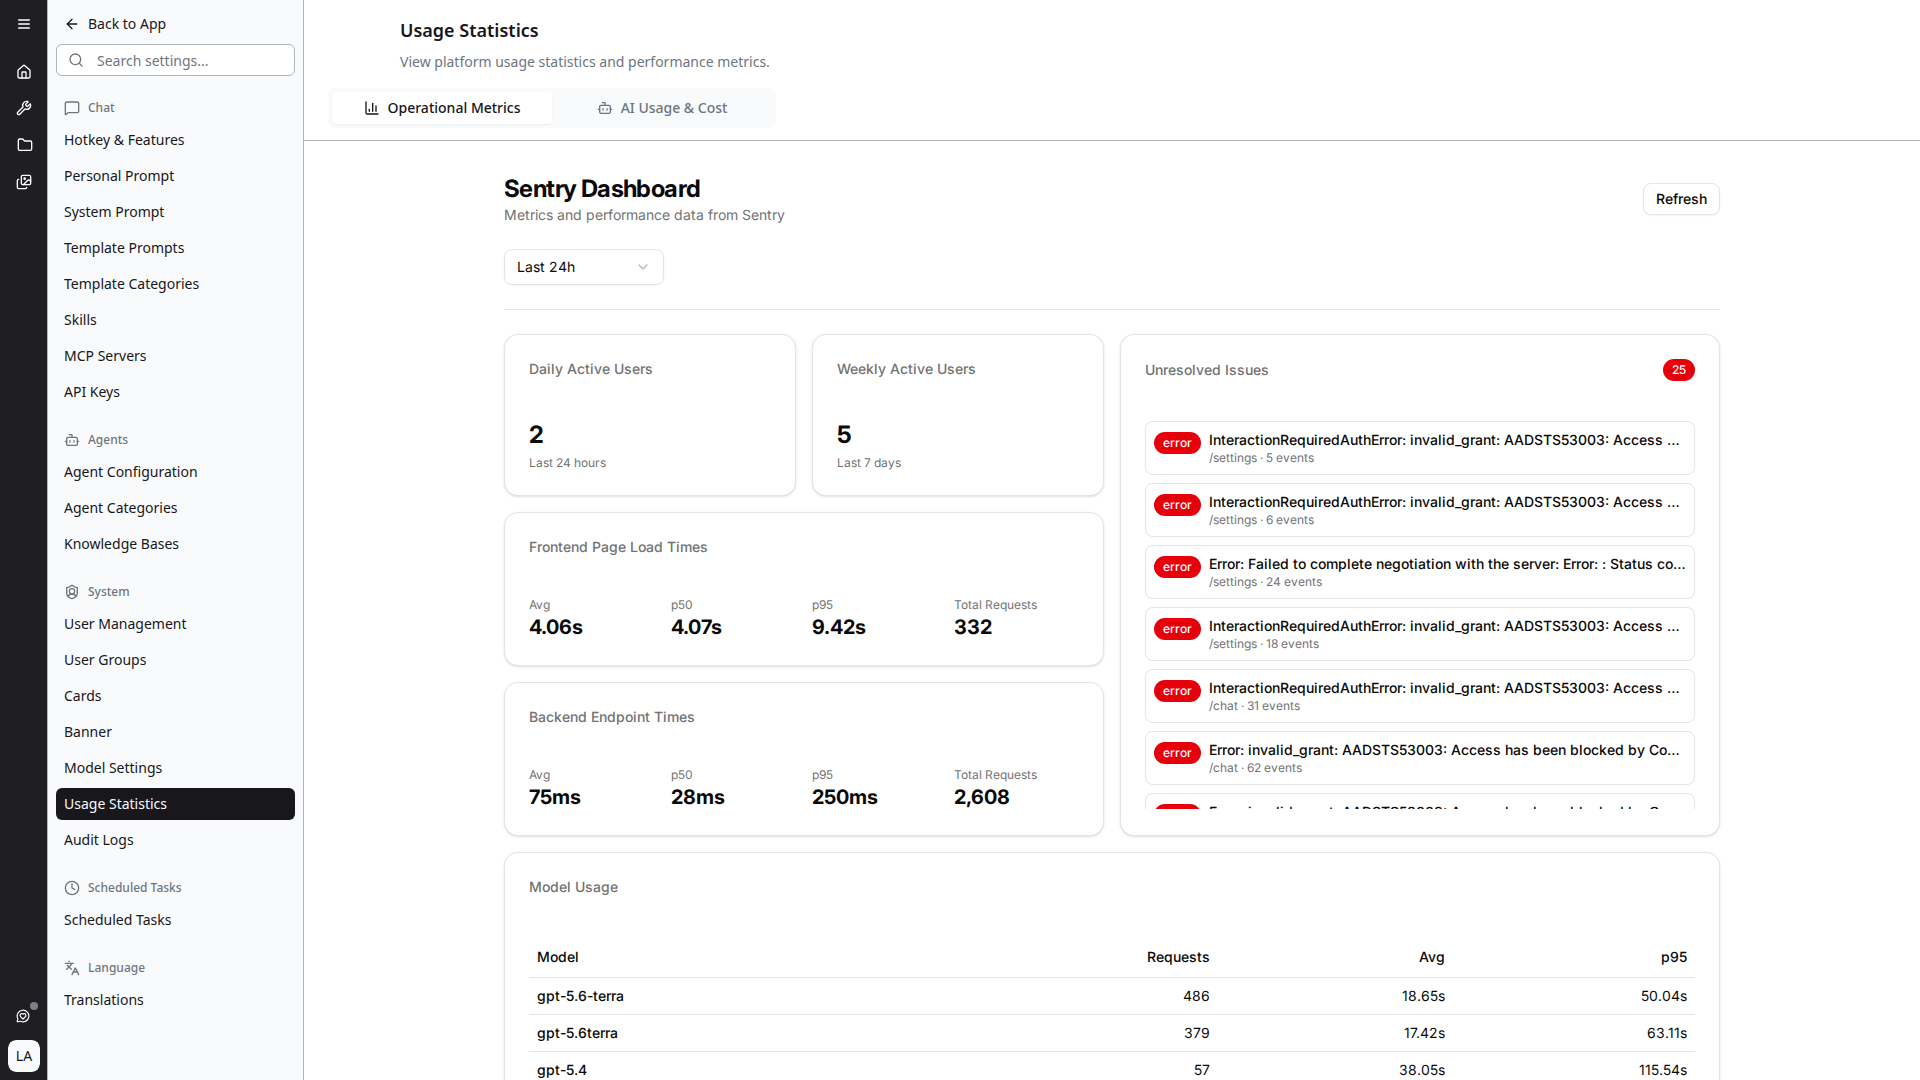Click the gpt-5.6-terra model row
Viewport: 1920px width, 1080px height.
(x=1112, y=996)
